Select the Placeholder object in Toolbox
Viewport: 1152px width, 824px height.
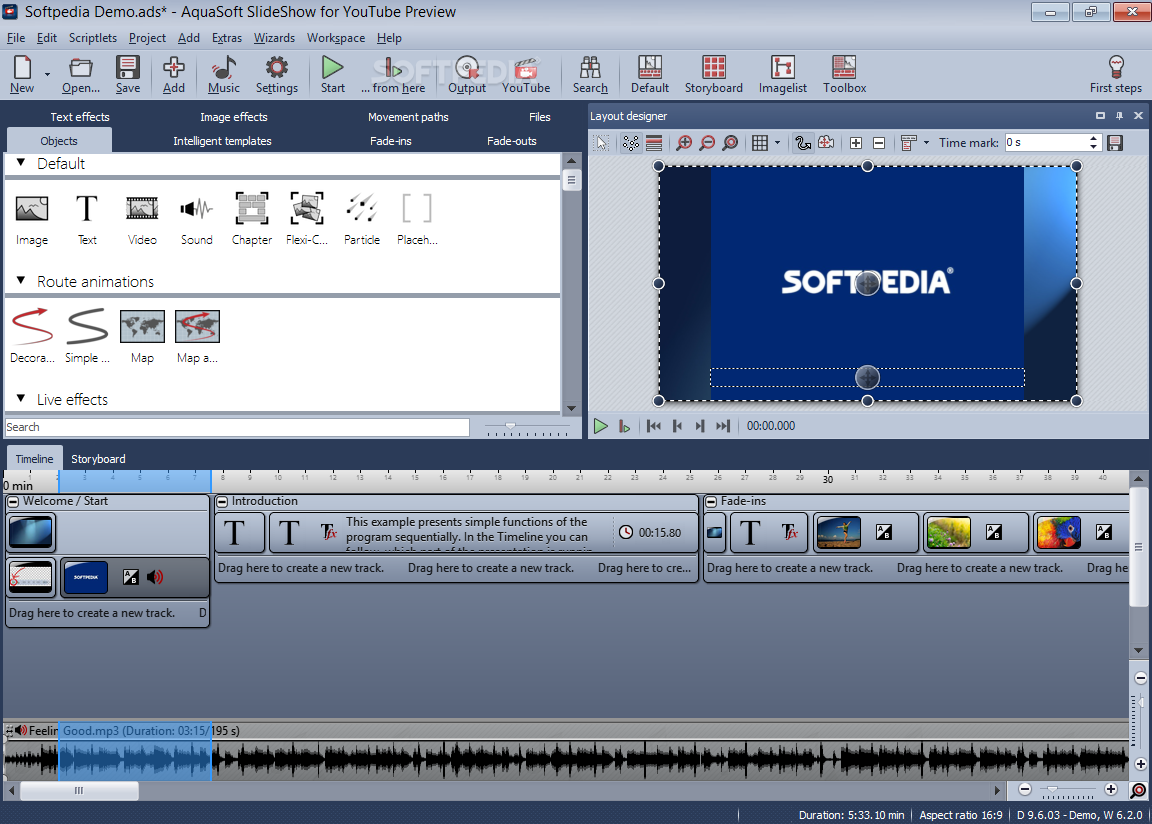tap(417, 219)
